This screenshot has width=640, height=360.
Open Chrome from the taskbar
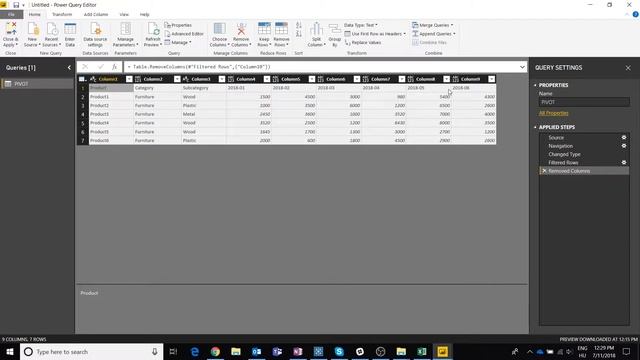point(215,351)
